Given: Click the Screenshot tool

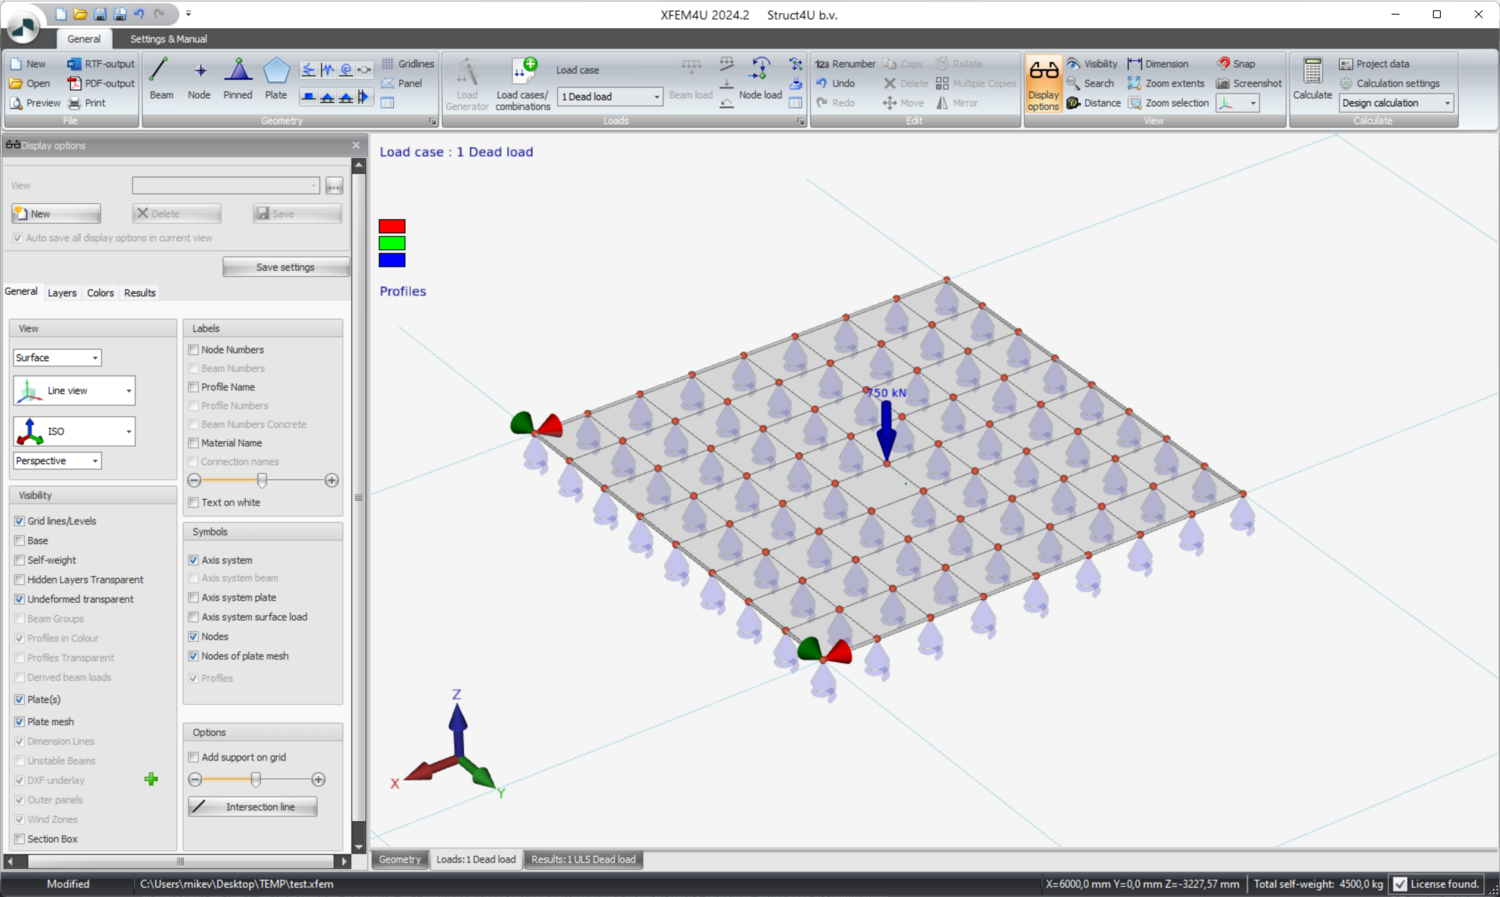Looking at the screenshot, I should click(1249, 83).
